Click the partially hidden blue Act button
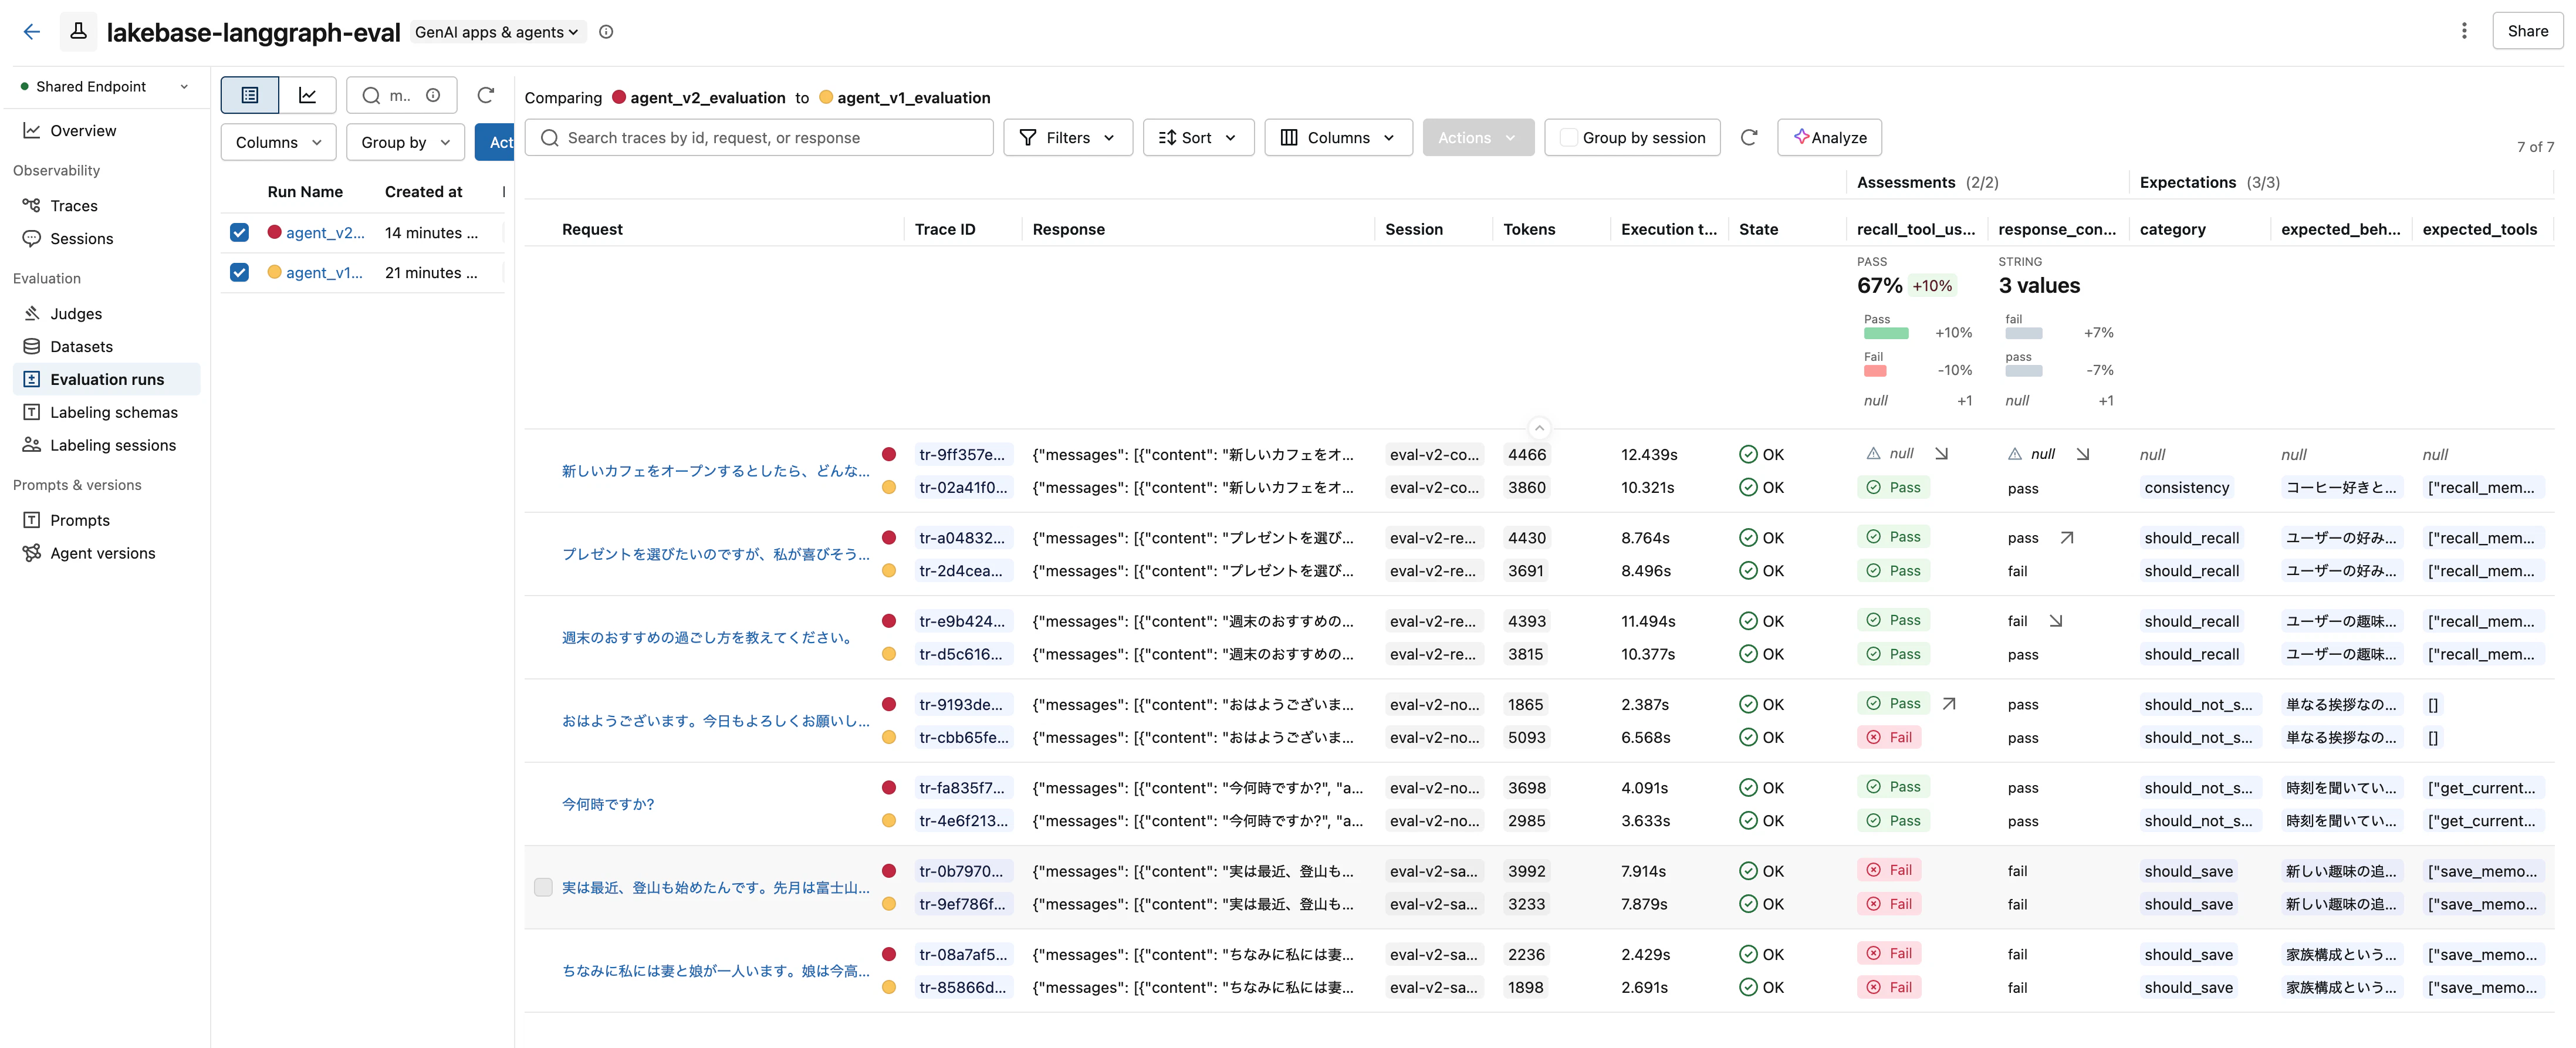2576x1048 pixels. [x=495, y=142]
